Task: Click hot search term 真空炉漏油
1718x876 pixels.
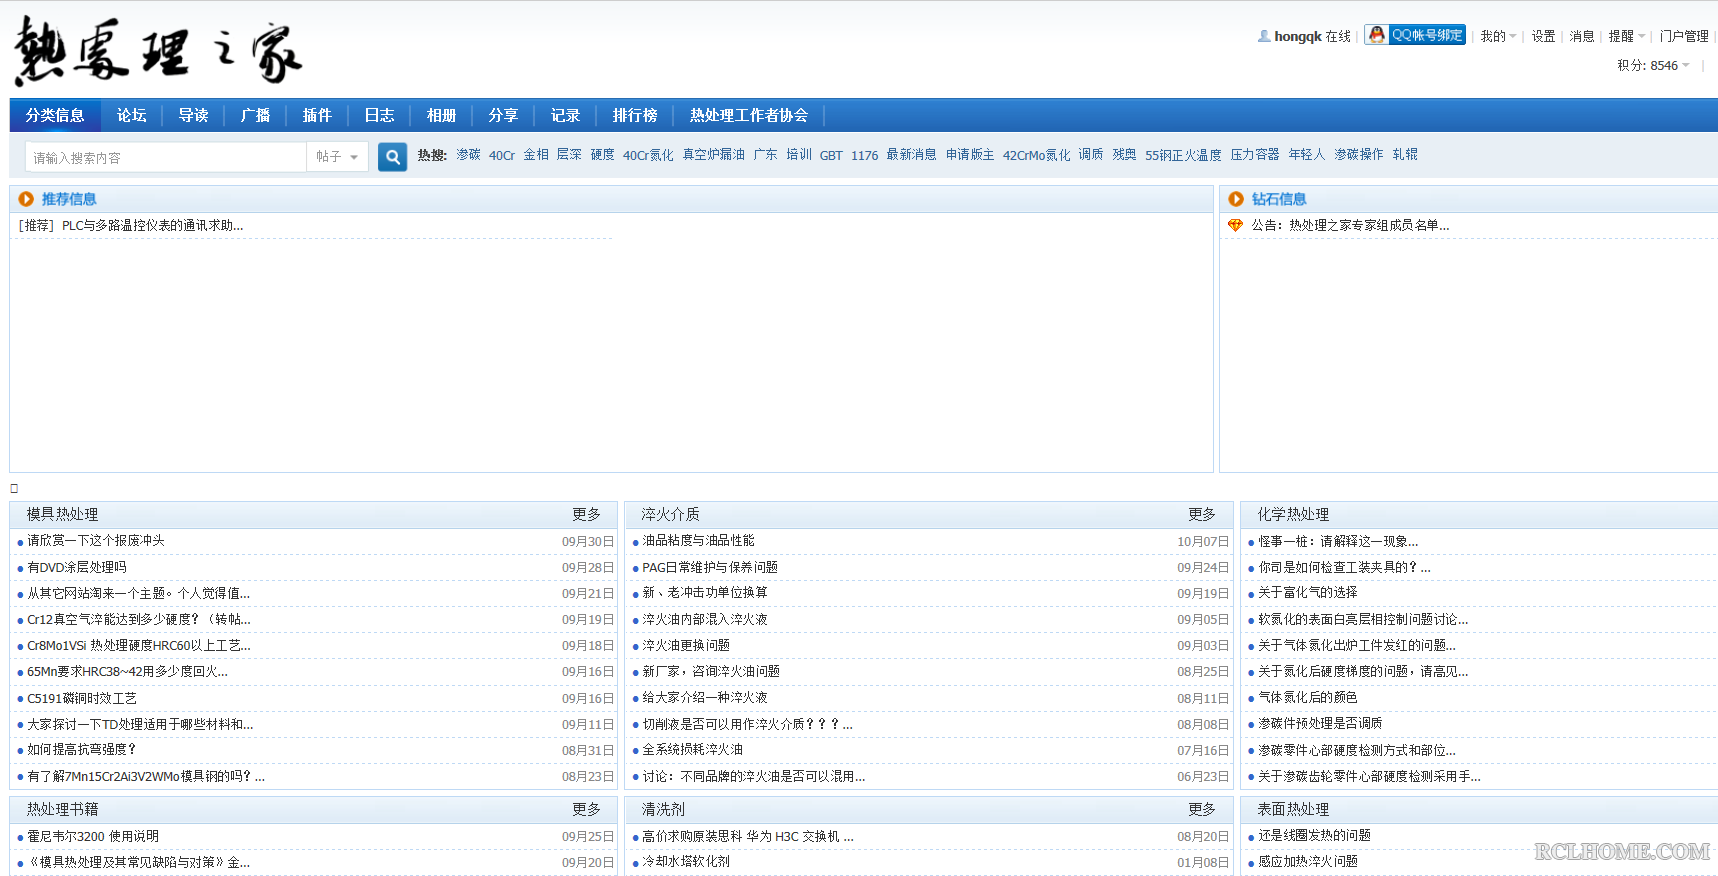Action: coord(714,155)
